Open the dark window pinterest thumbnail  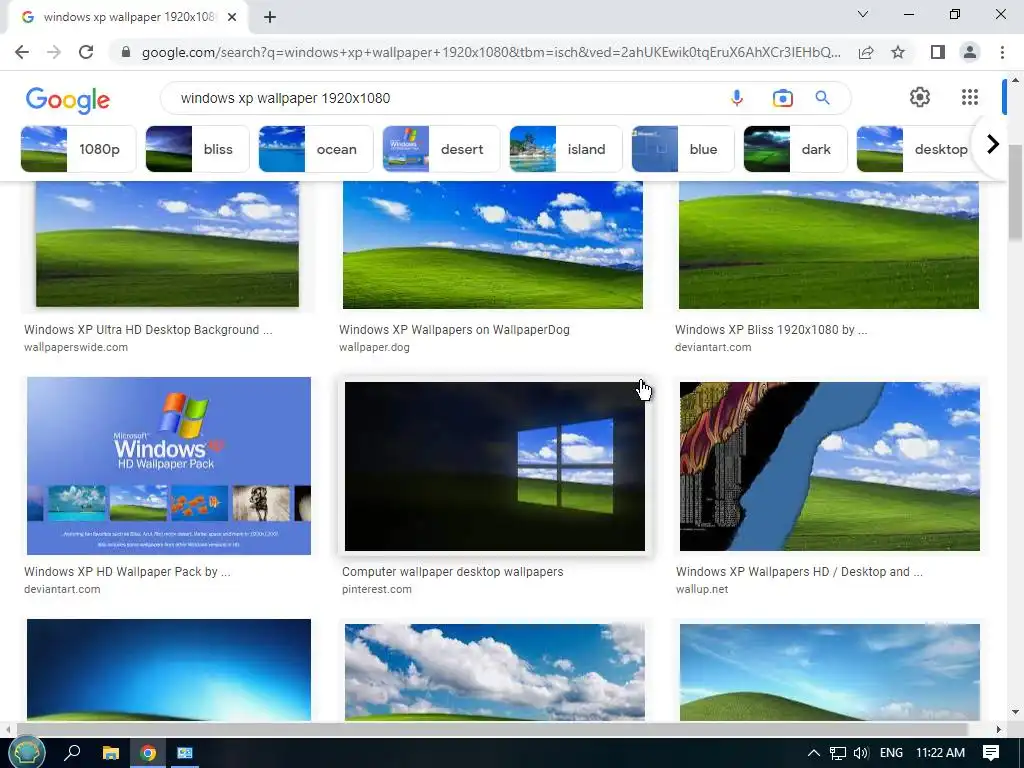point(494,466)
